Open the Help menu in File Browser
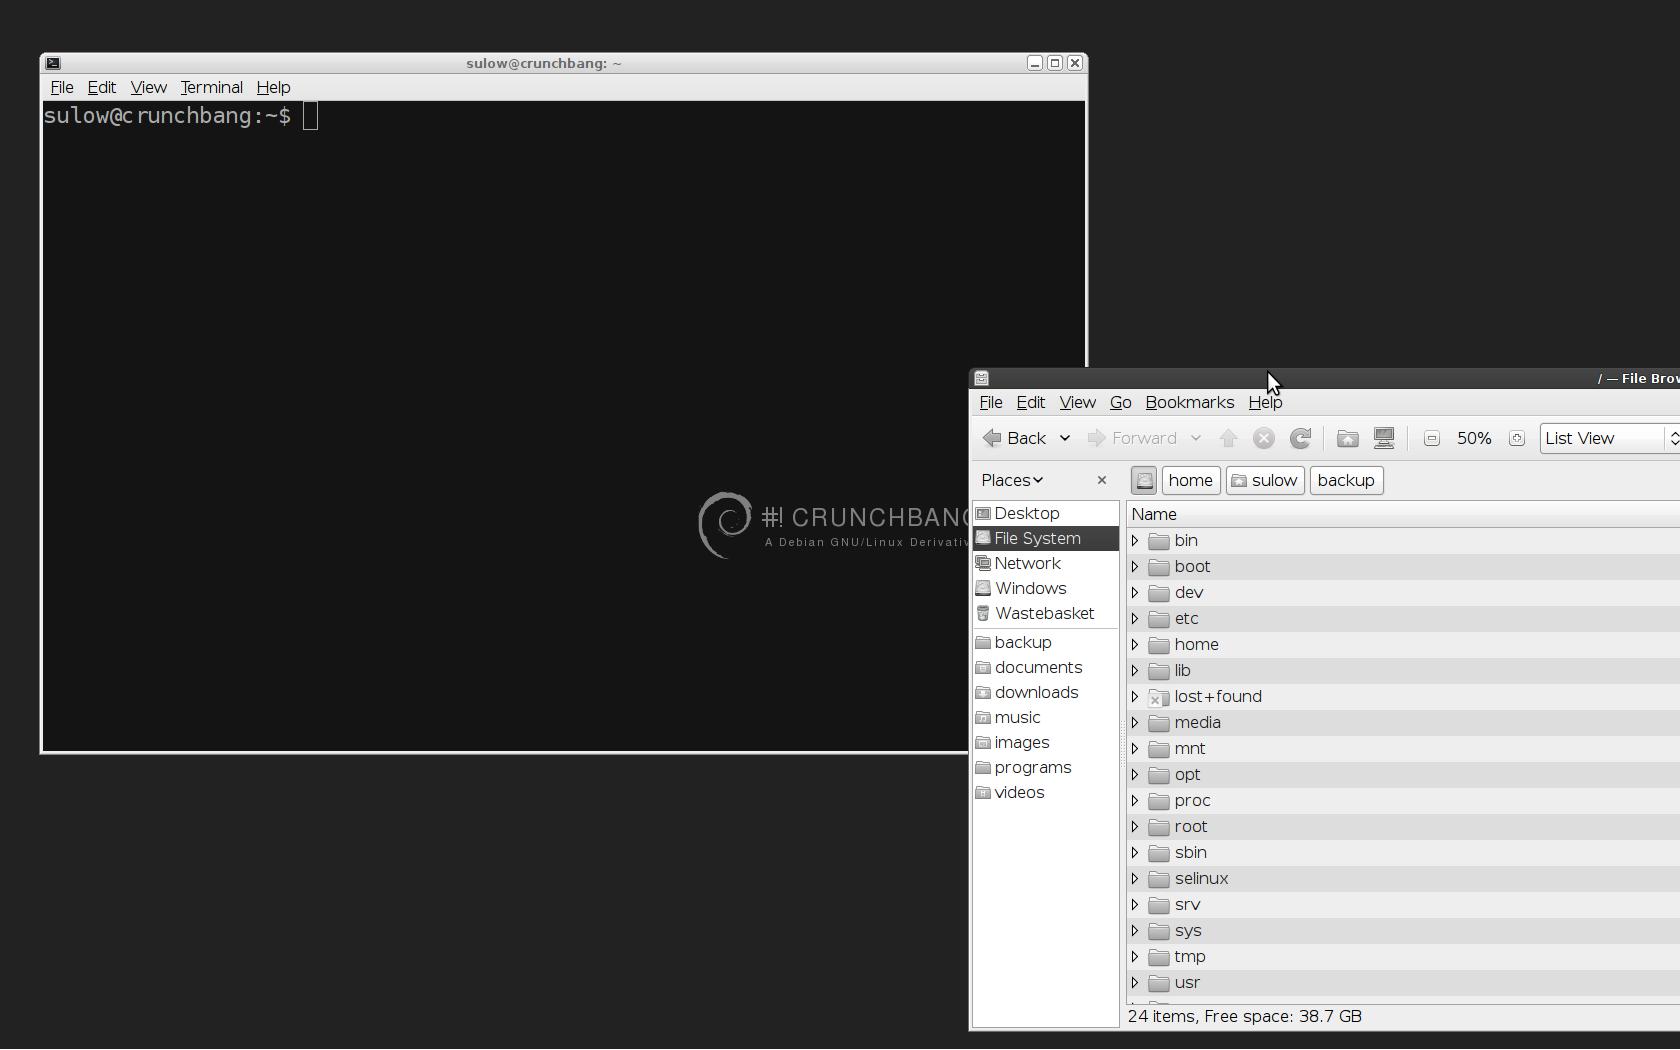The image size is (1680, 1050). 1265,402
